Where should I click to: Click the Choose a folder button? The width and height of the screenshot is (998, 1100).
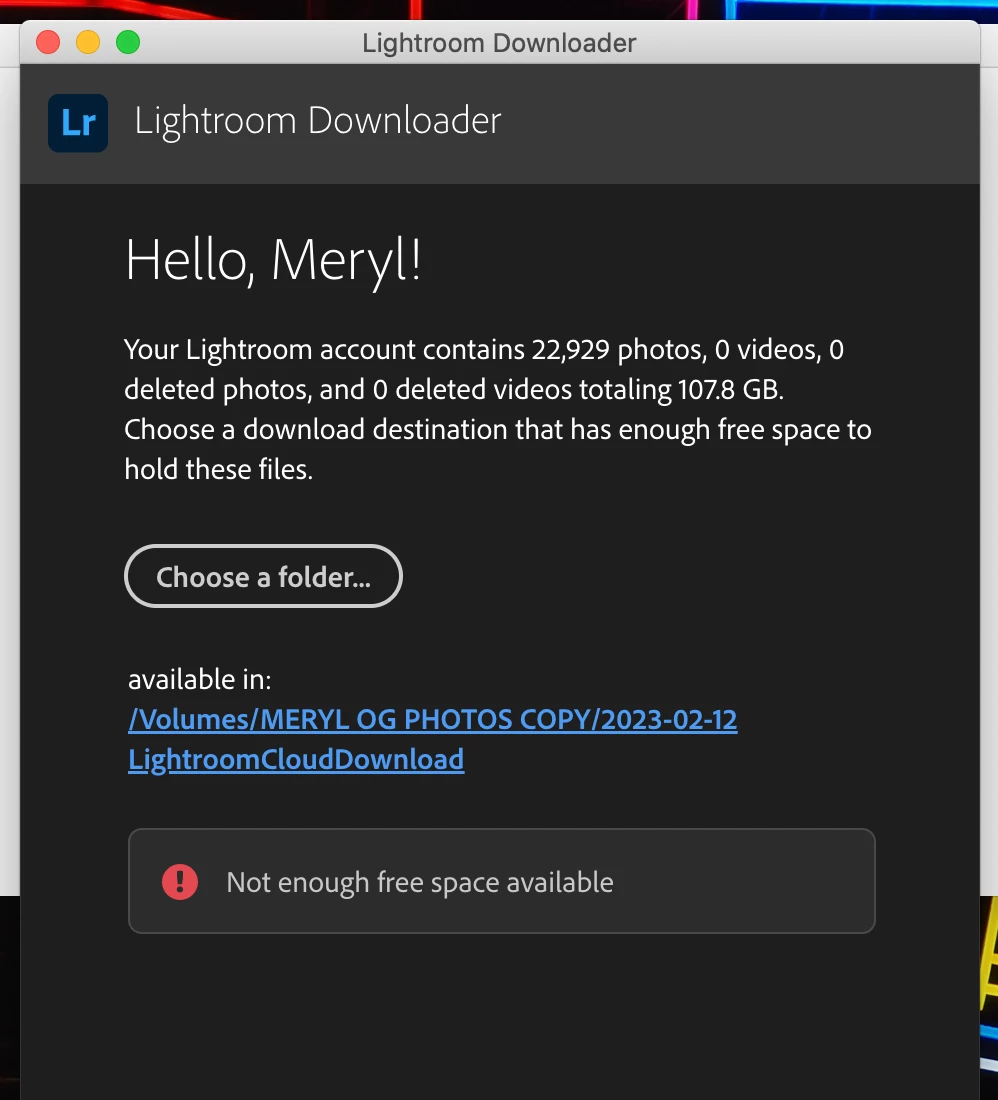coord(263,576)
